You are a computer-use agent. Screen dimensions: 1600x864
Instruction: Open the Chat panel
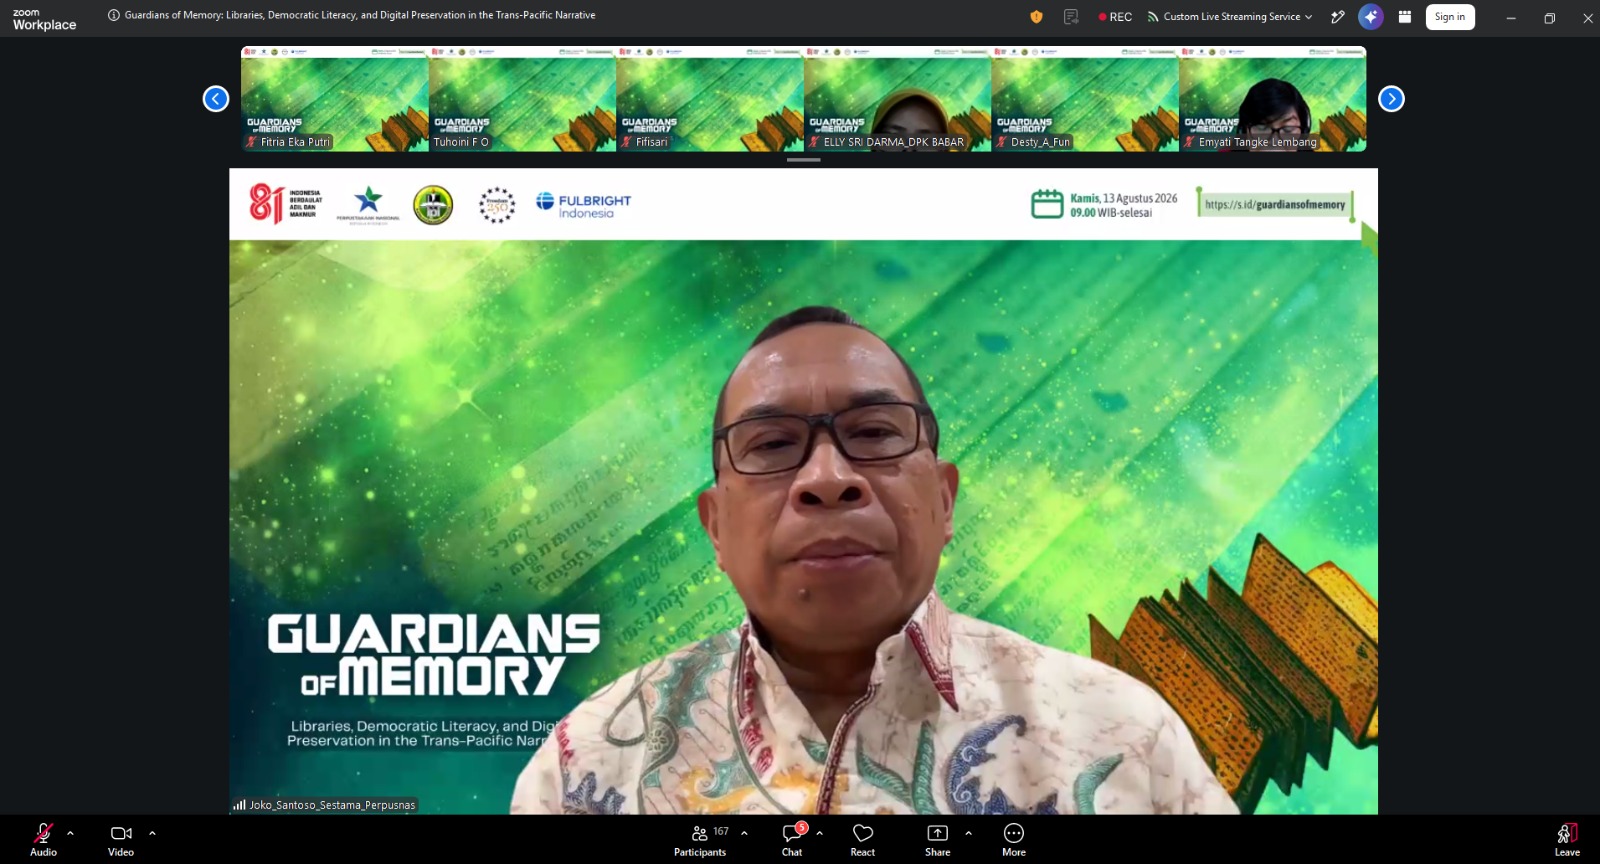(792, 839)
